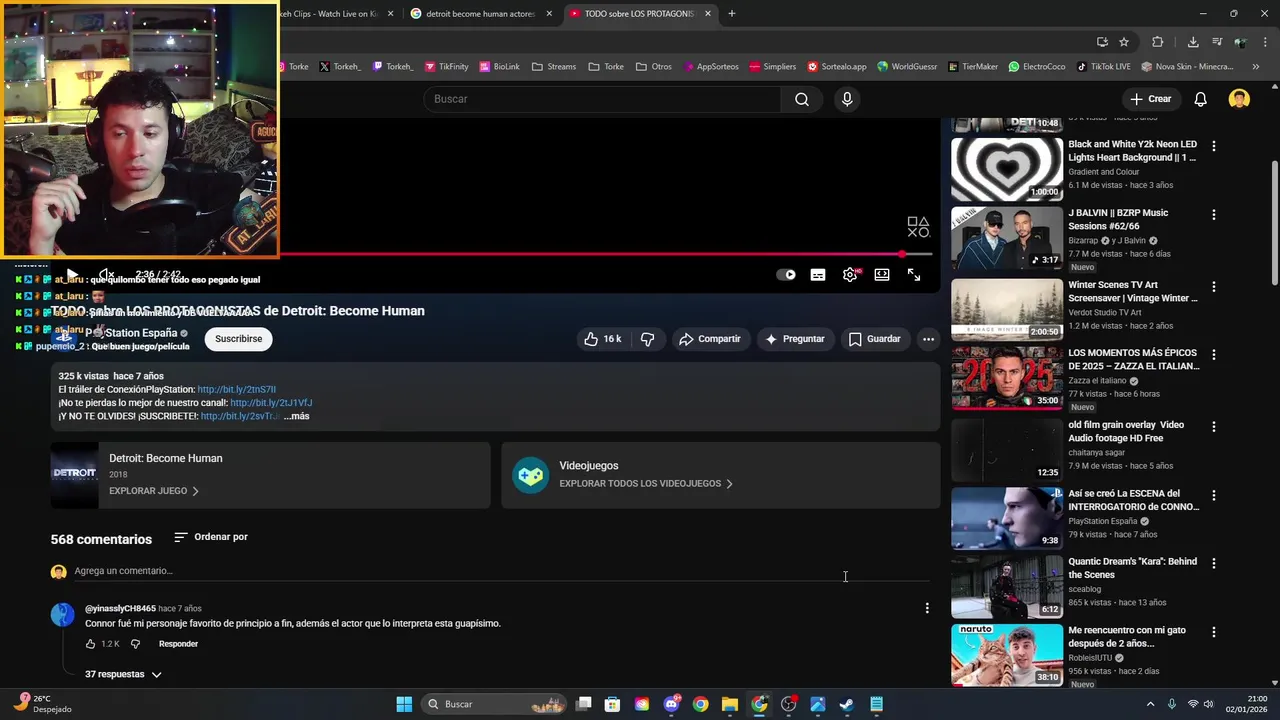Open options for Quantic Dream's Kara video
Viewport: 1280px width, 720px height.
(x=1214, y=564)
